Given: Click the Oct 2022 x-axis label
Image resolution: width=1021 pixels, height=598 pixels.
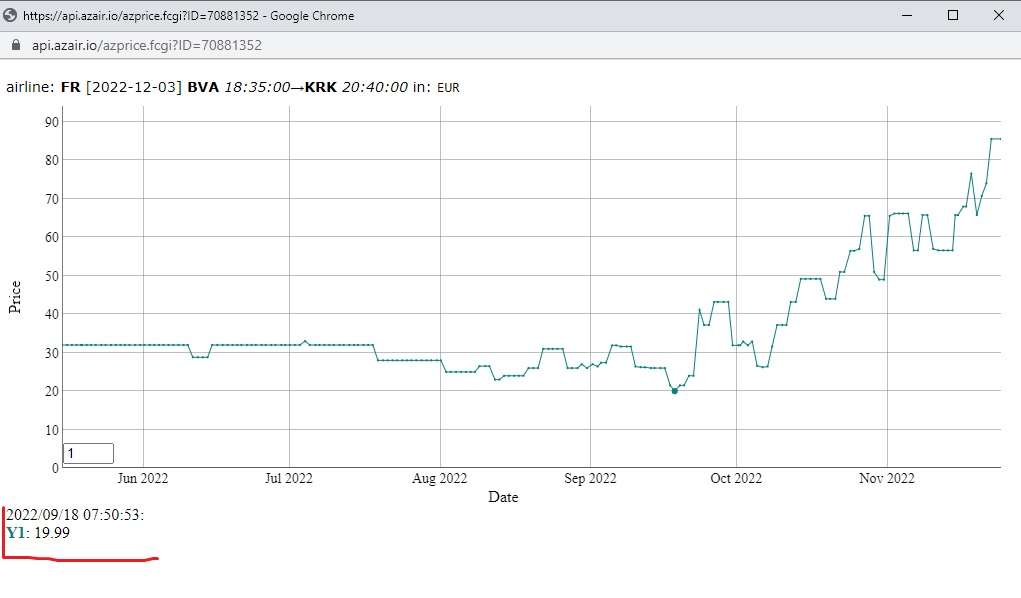Looking at the screenshot, I should click(x=736, y=478).
